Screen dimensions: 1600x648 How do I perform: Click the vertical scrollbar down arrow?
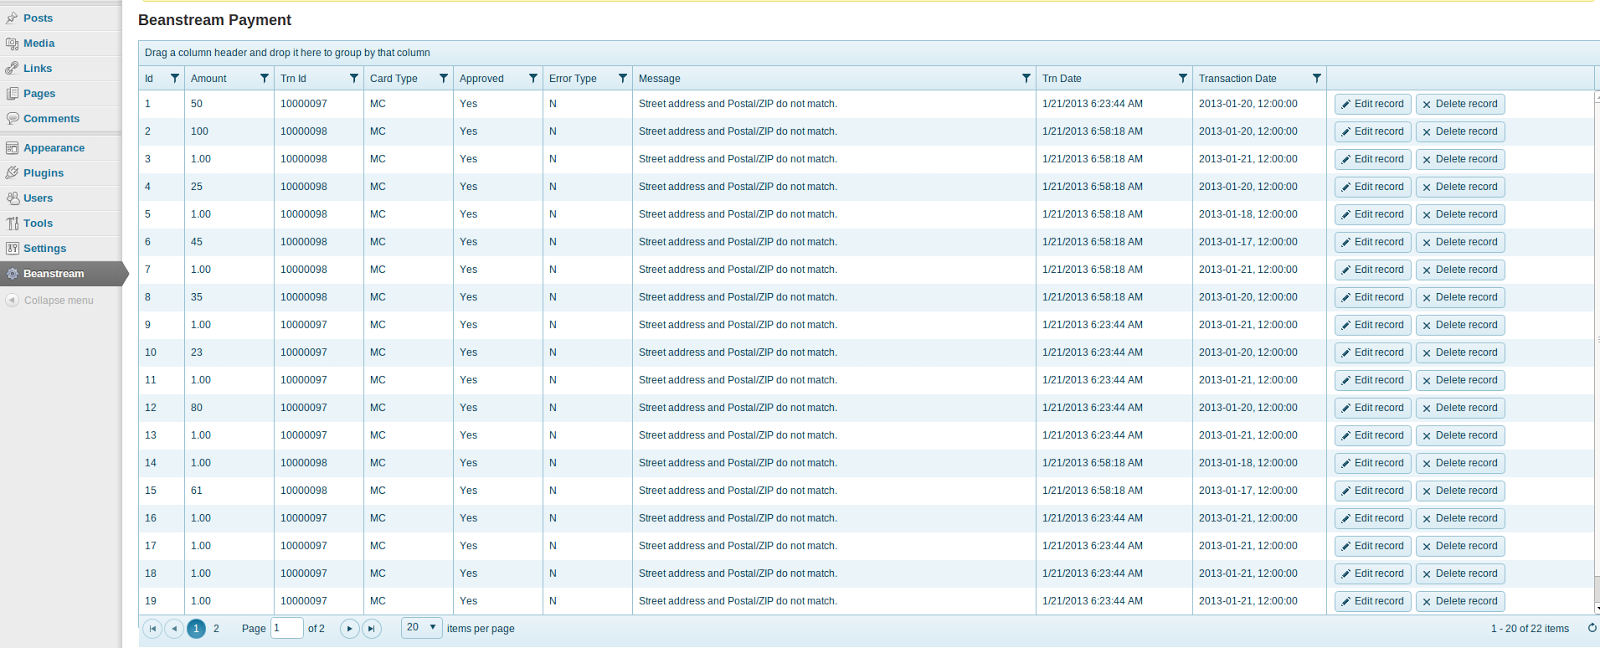click(1597, 608)
